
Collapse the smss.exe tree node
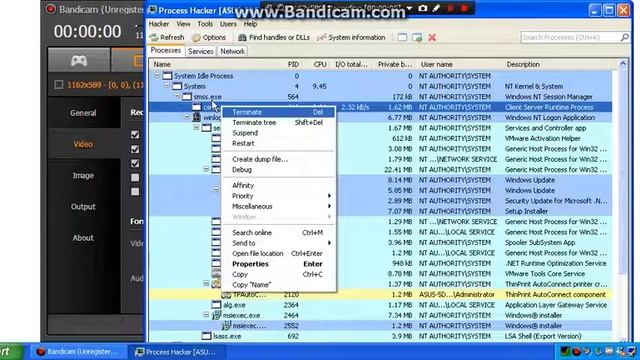pos(177,96)
